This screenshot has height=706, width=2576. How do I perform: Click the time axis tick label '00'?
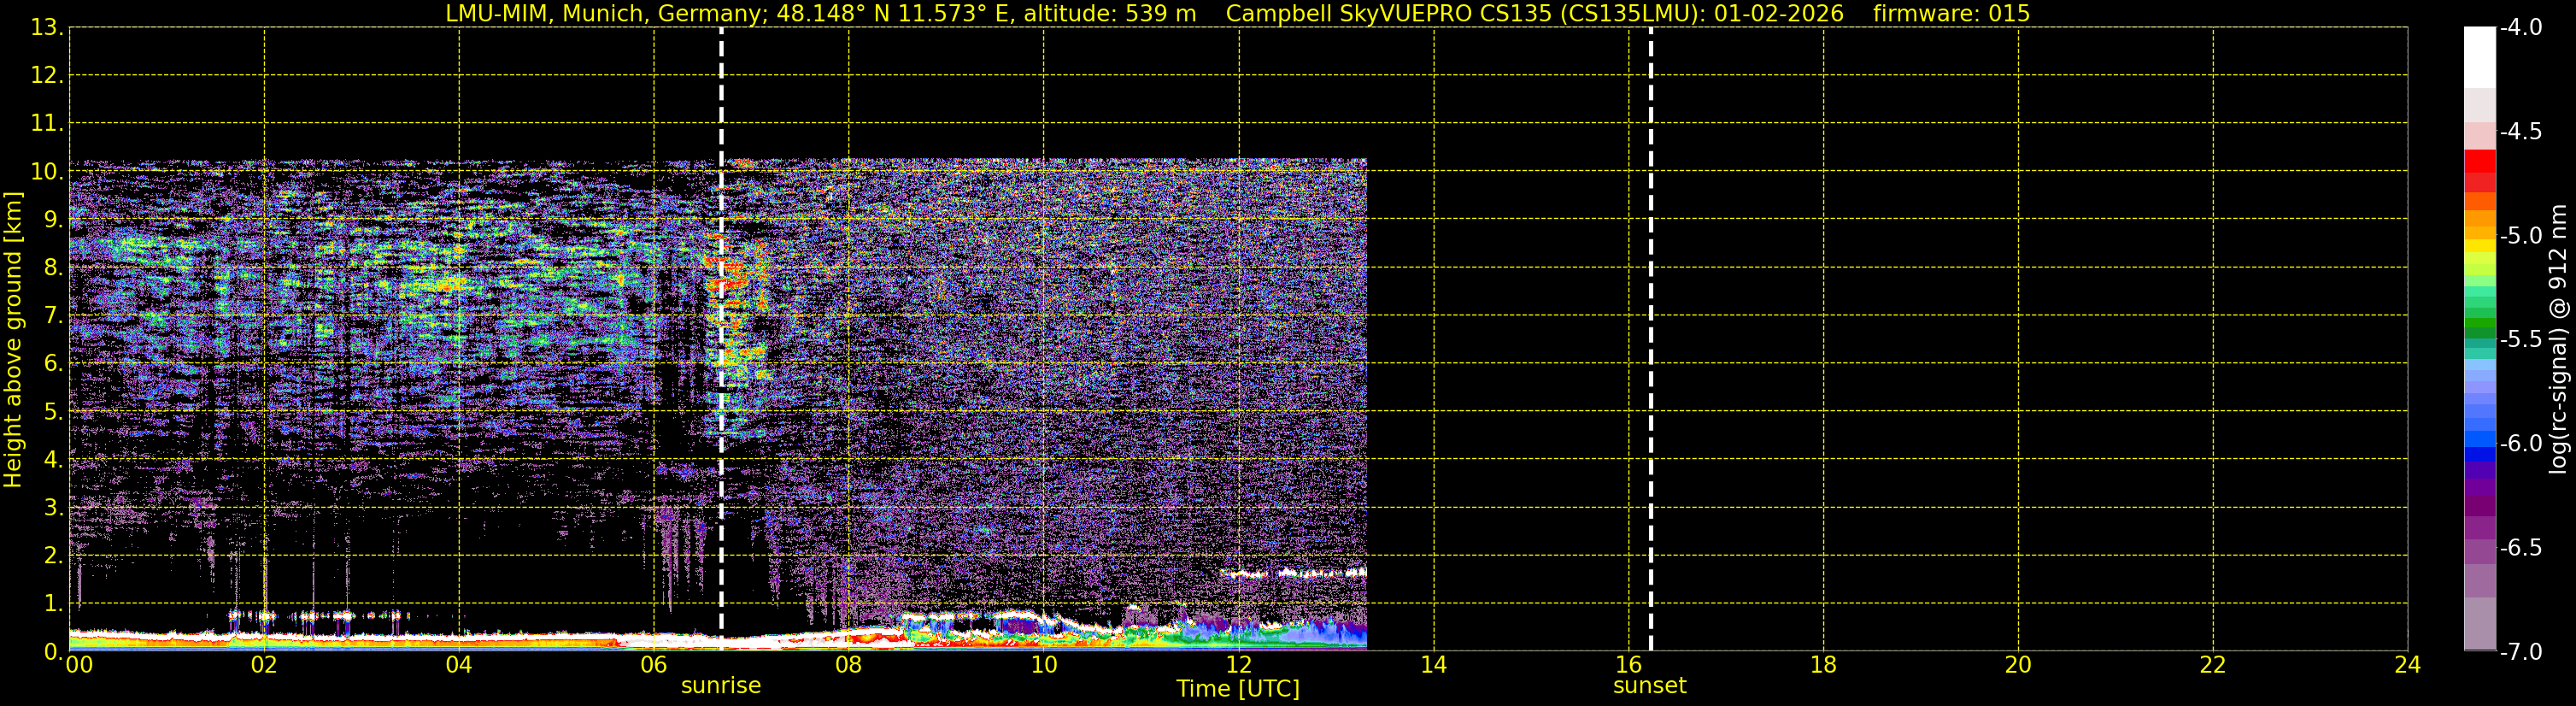coord(79,665)
